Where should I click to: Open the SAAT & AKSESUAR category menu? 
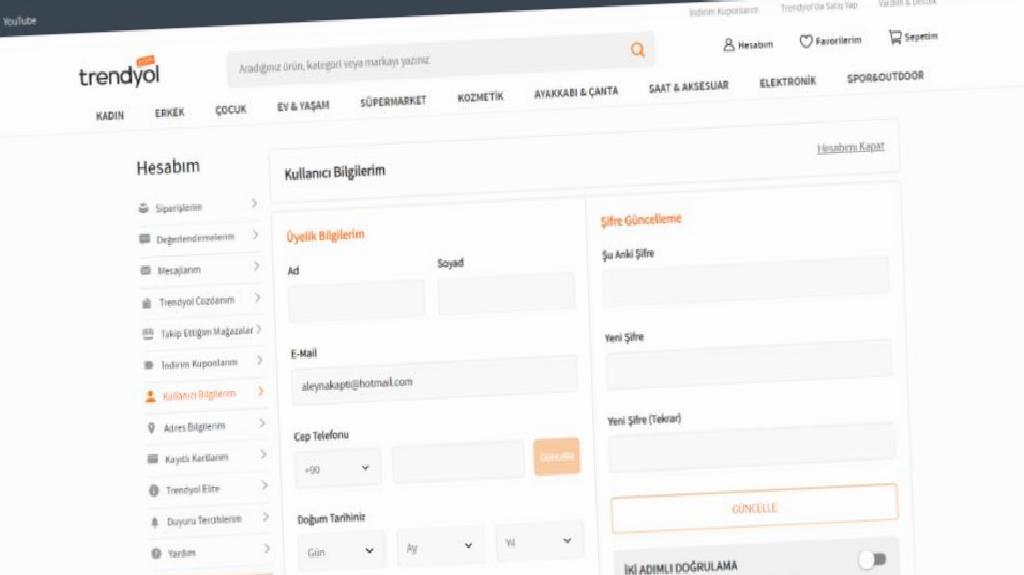click(x=688, y=87)
